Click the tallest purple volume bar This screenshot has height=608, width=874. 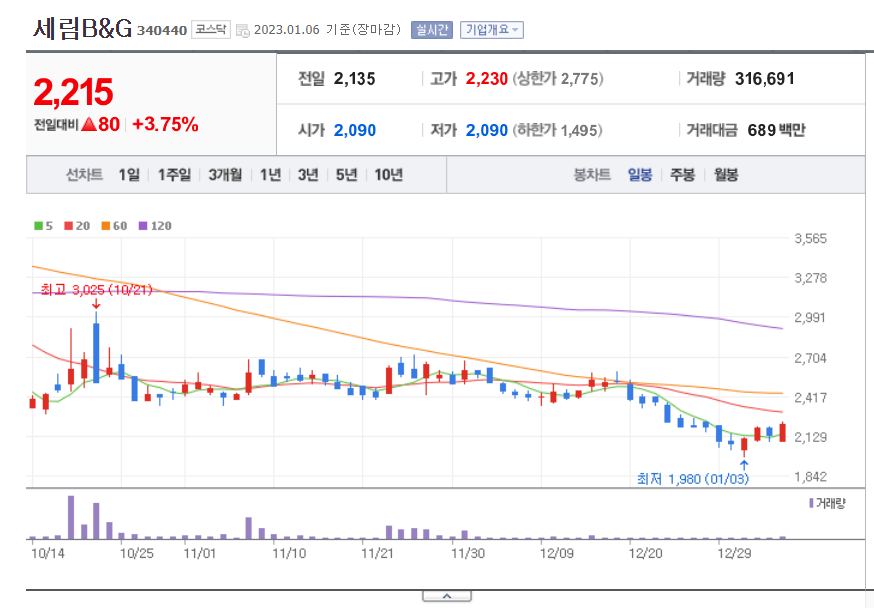point(71,517)
